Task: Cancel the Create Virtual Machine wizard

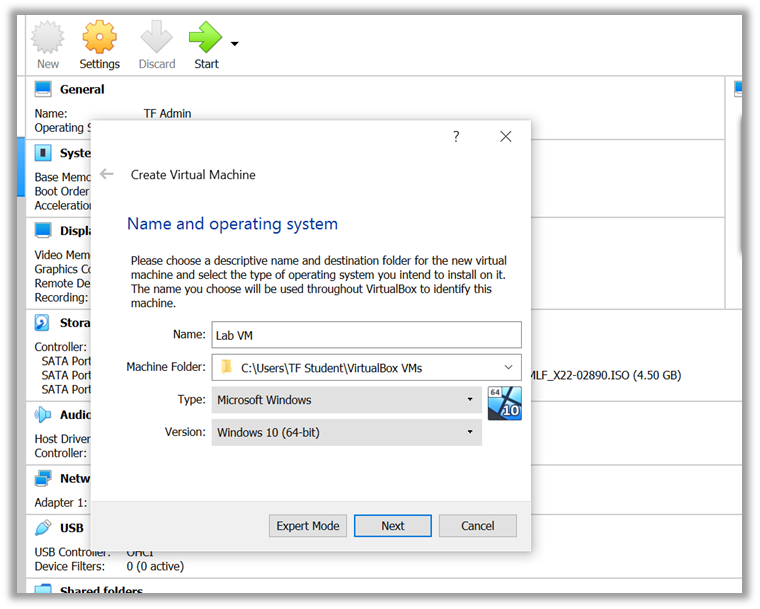Action: coord(477,526)
